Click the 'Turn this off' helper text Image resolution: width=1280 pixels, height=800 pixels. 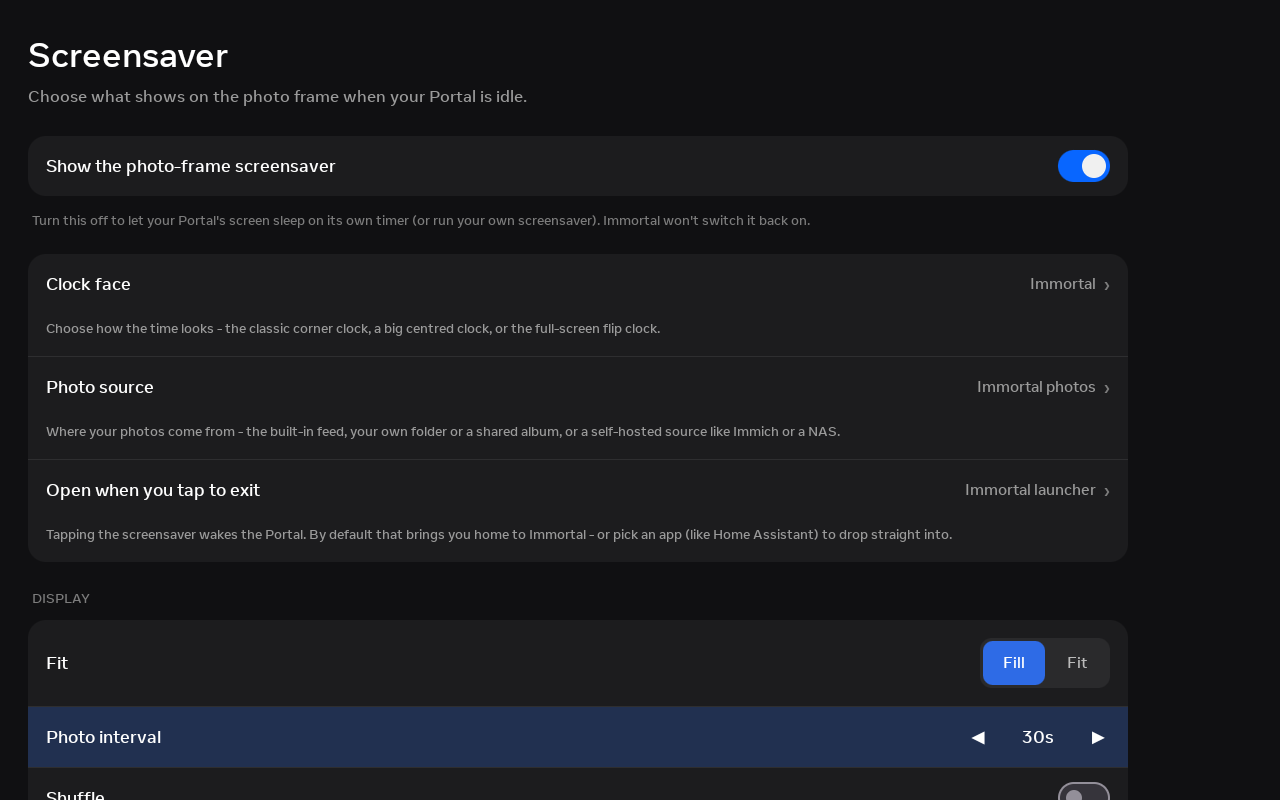pos(421,220)
